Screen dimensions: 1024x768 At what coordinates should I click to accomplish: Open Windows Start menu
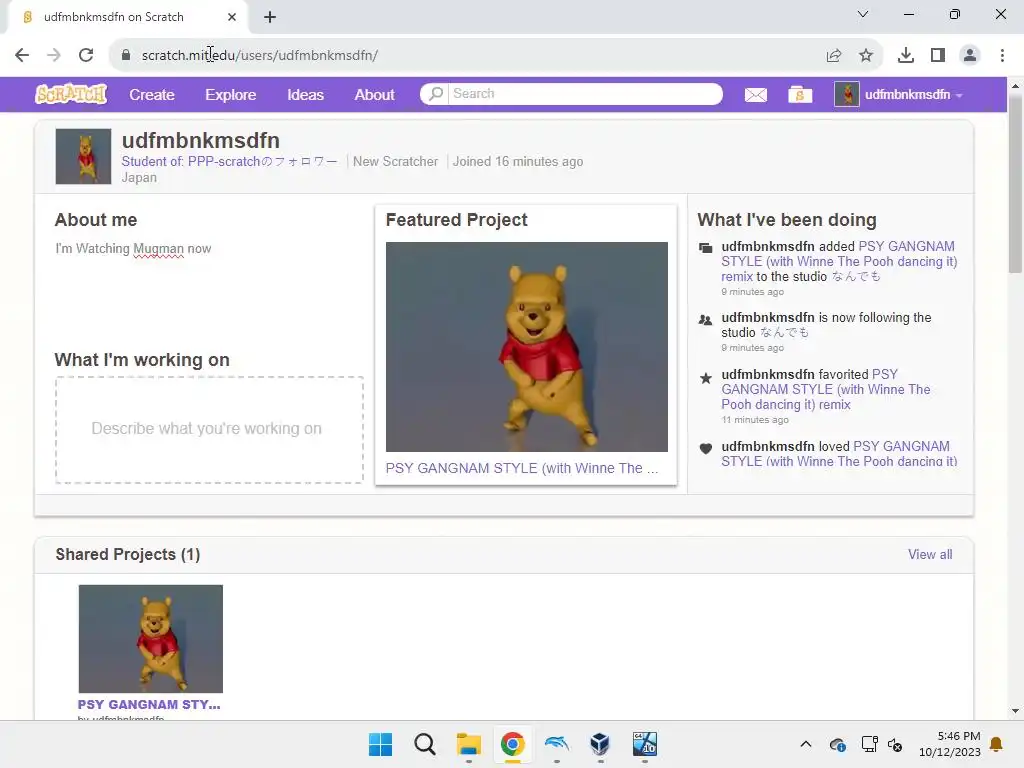coord(380,744)
